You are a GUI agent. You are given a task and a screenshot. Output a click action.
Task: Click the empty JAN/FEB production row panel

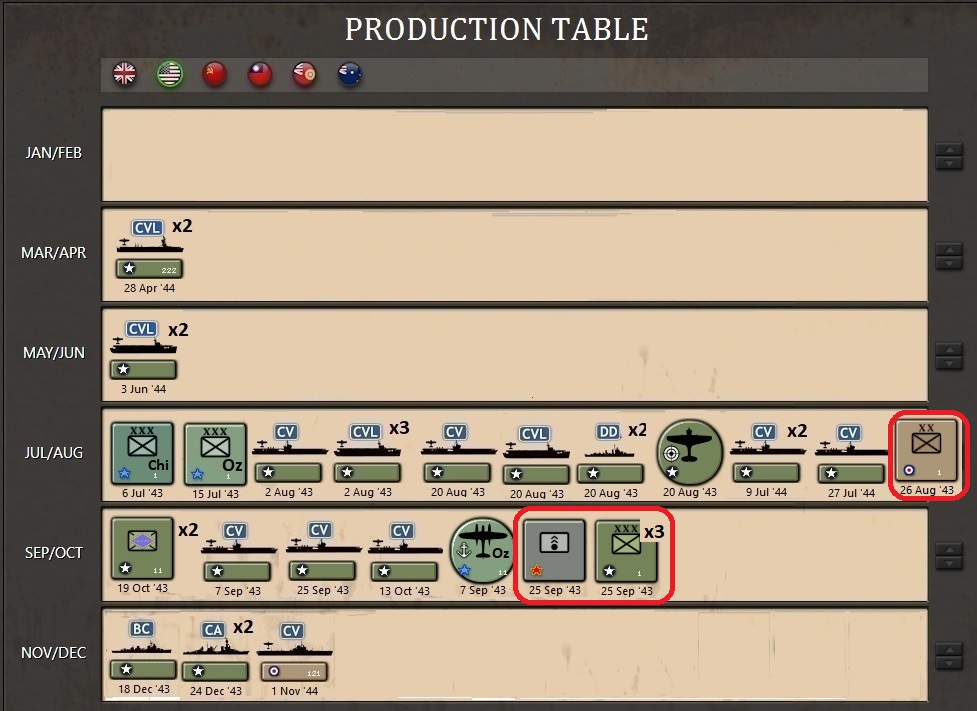pos(515,155)
